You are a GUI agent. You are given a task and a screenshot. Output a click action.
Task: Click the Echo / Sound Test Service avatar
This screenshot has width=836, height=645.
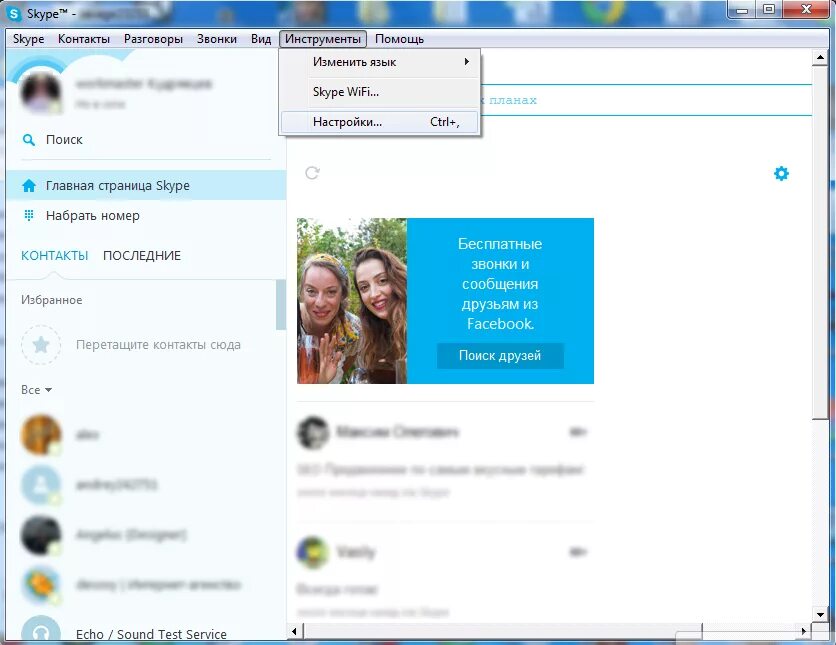pos(41,630)
